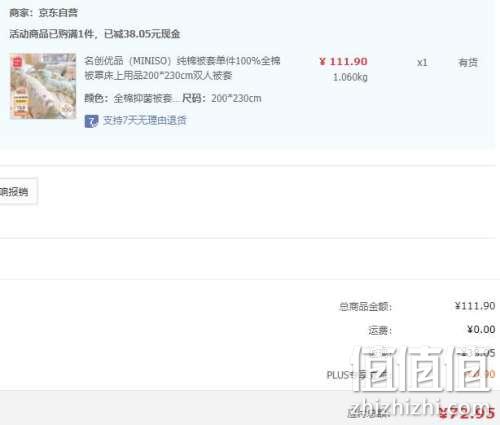Click the shipping fee ¥0.00

point(481,329)
